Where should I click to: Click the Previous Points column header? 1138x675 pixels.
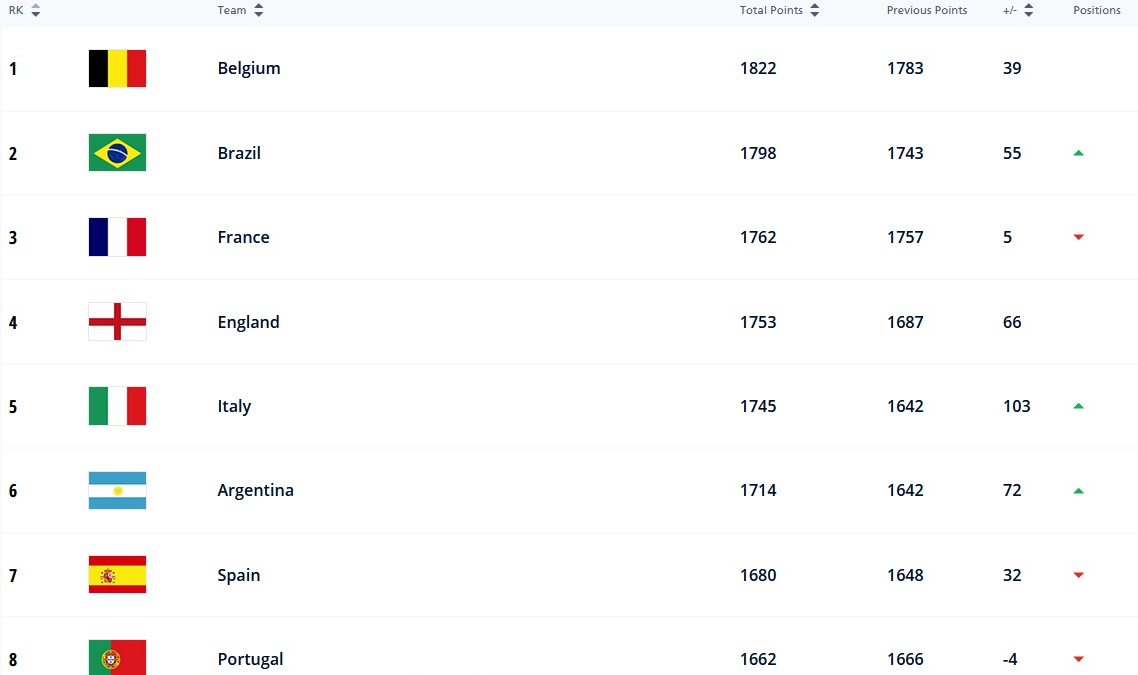(926, 10)
